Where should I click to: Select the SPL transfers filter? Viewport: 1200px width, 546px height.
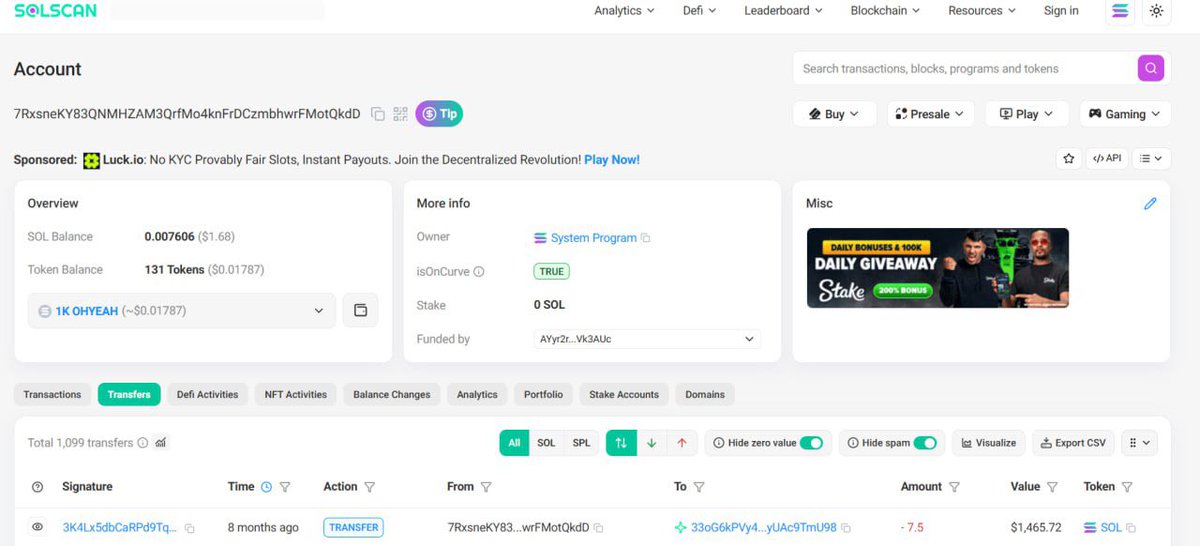point(581,443)
